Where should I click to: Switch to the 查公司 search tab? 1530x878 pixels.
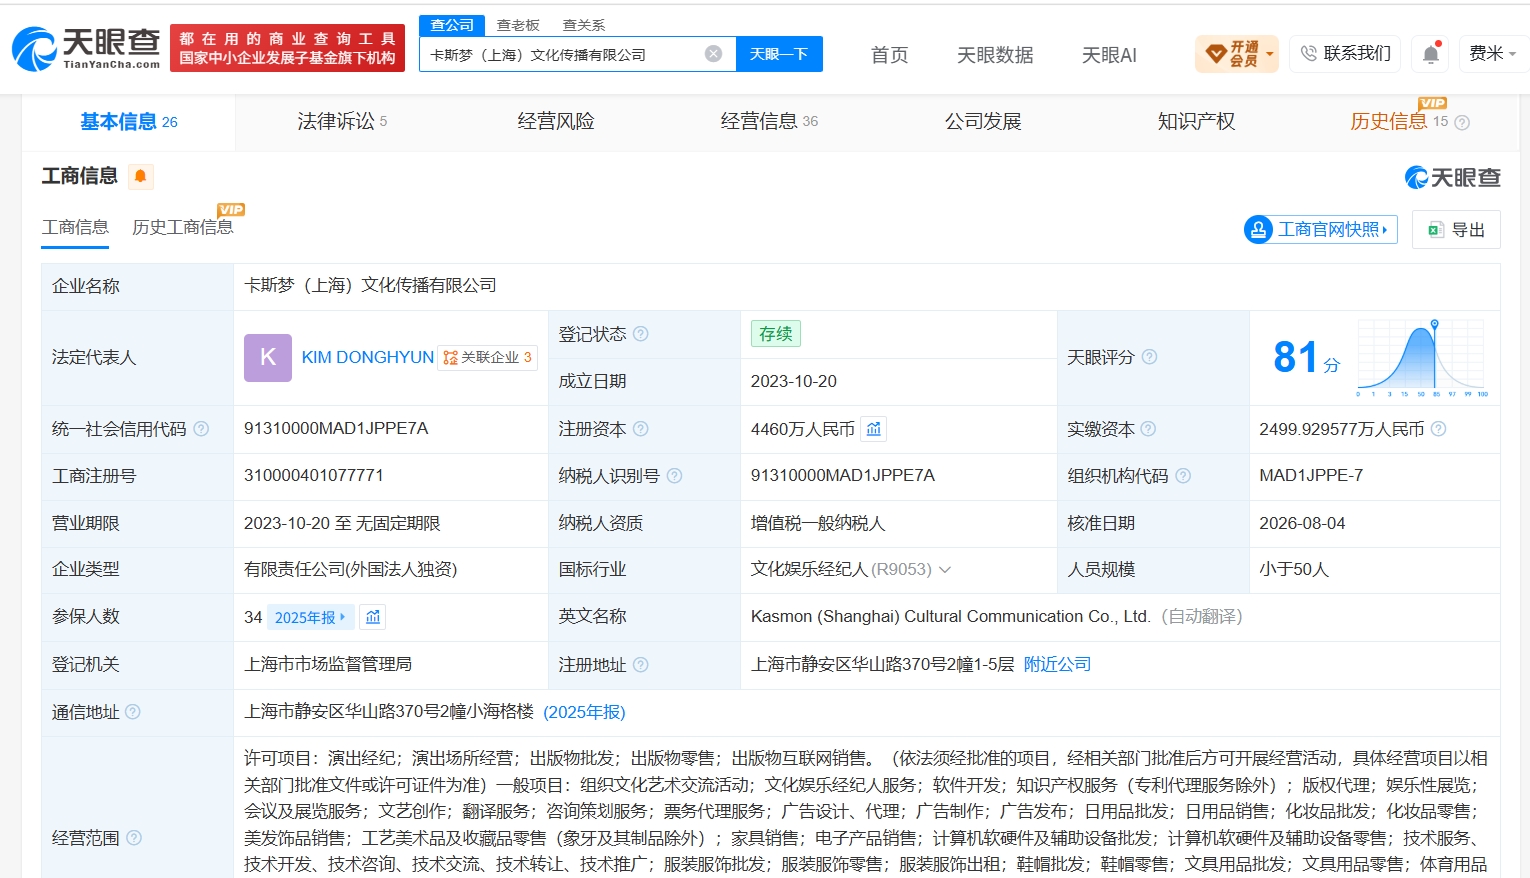[452, 25]
